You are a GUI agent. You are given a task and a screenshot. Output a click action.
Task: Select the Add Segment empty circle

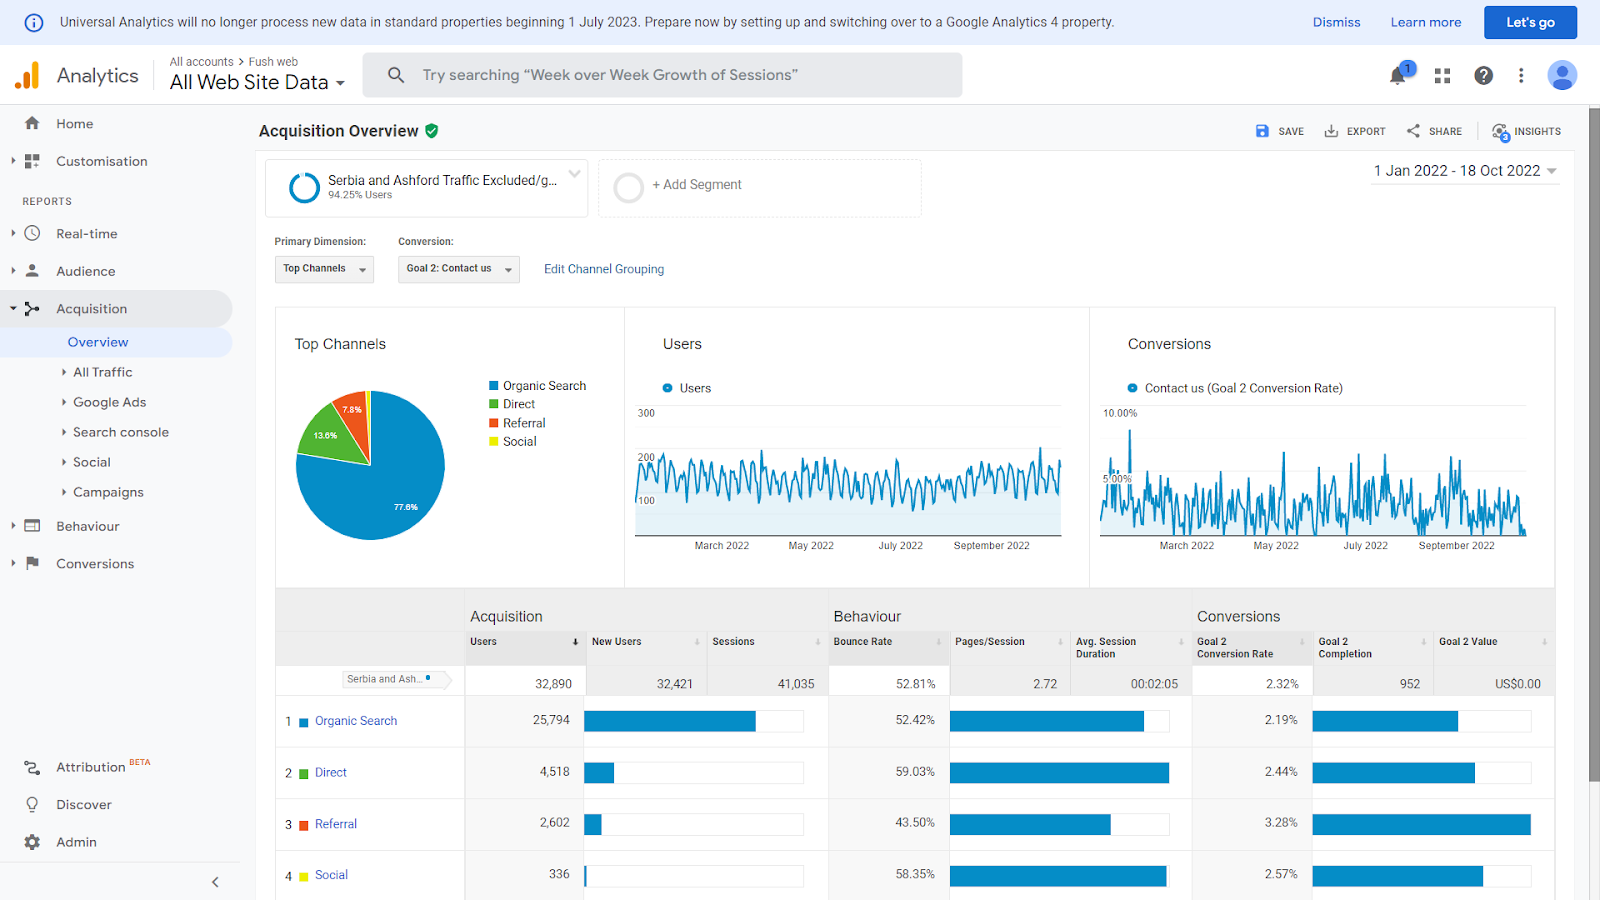click(x=628, y=187)
